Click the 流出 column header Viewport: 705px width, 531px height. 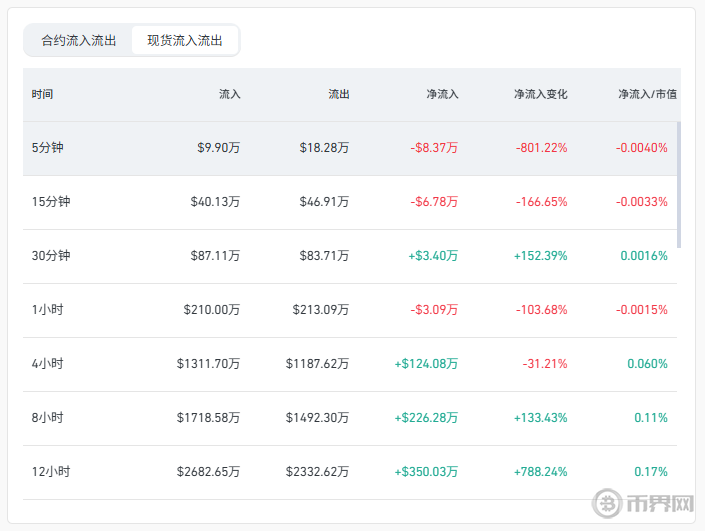339,94
